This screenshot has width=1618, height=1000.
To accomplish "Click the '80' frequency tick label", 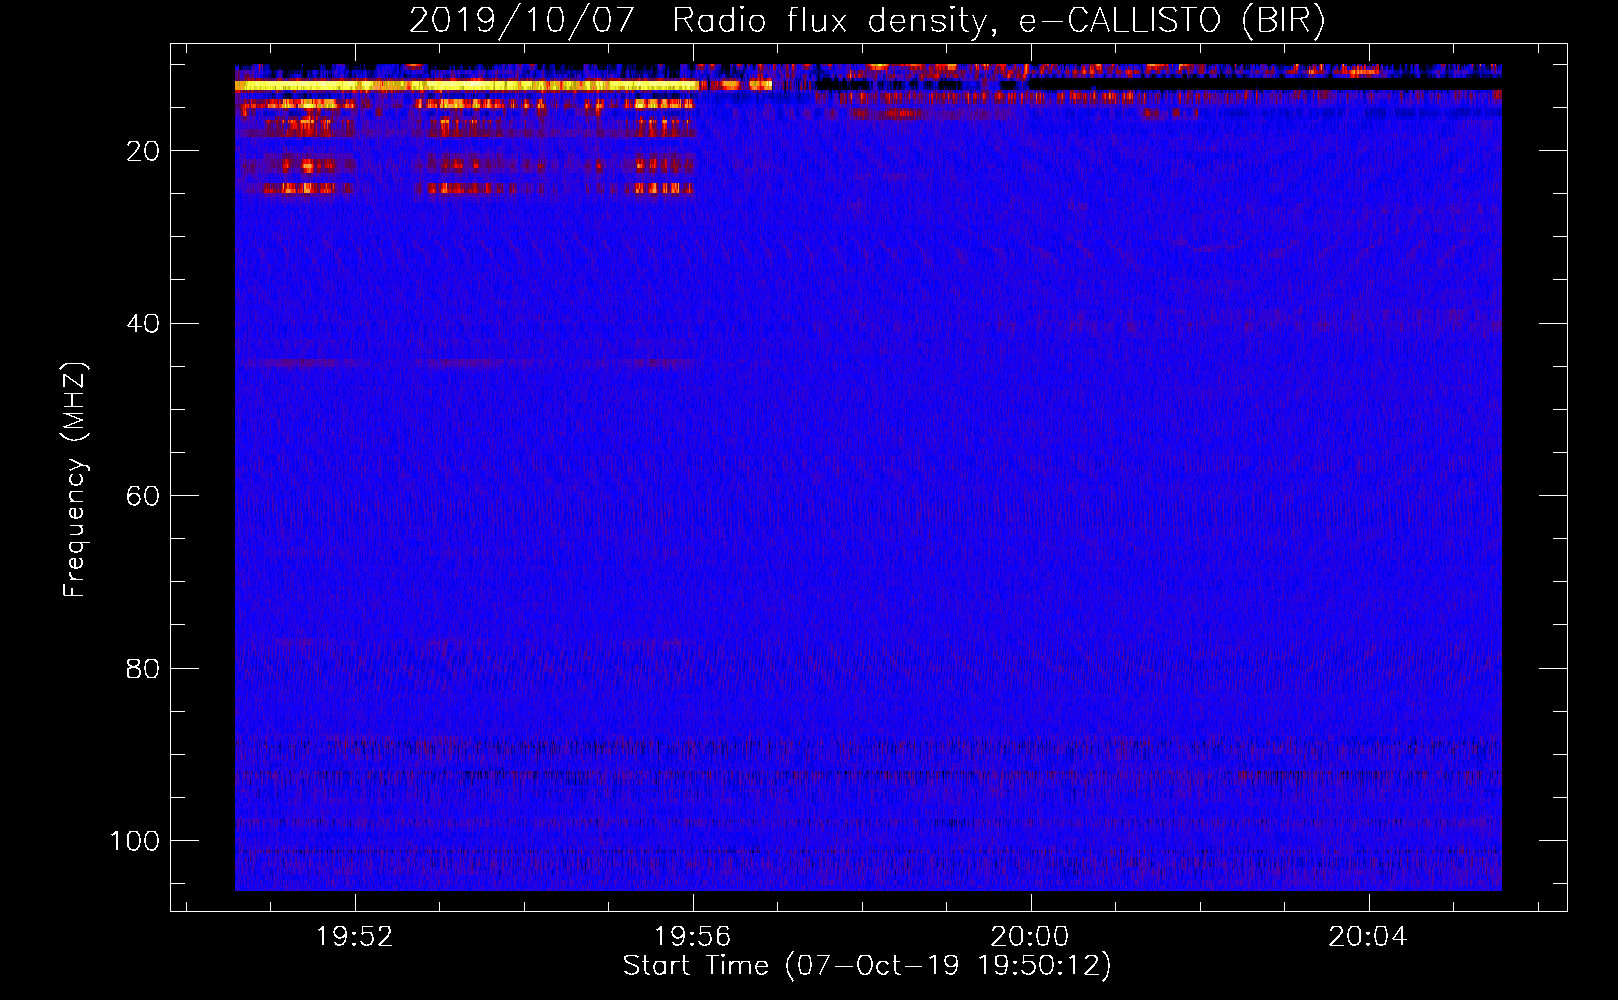I will [143, 668].
